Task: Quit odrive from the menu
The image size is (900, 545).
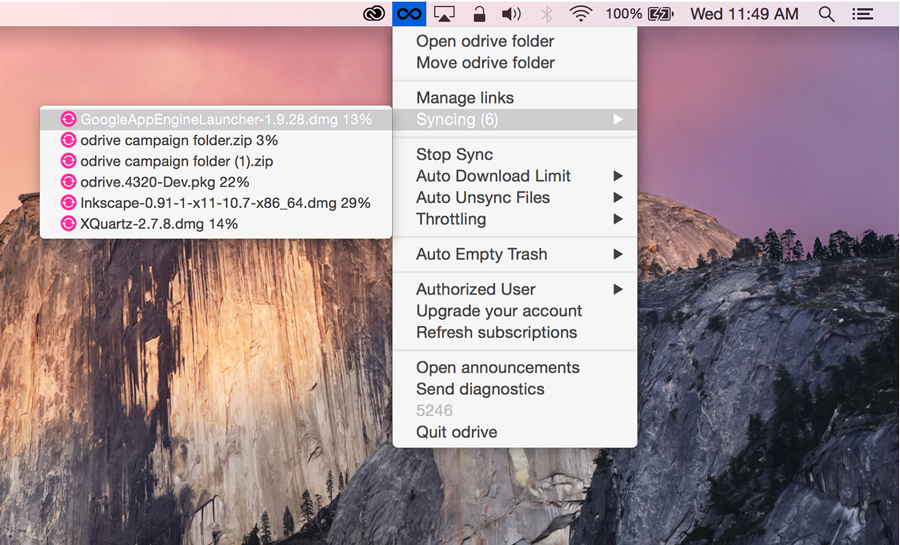Action: click(x=515, y=432)
